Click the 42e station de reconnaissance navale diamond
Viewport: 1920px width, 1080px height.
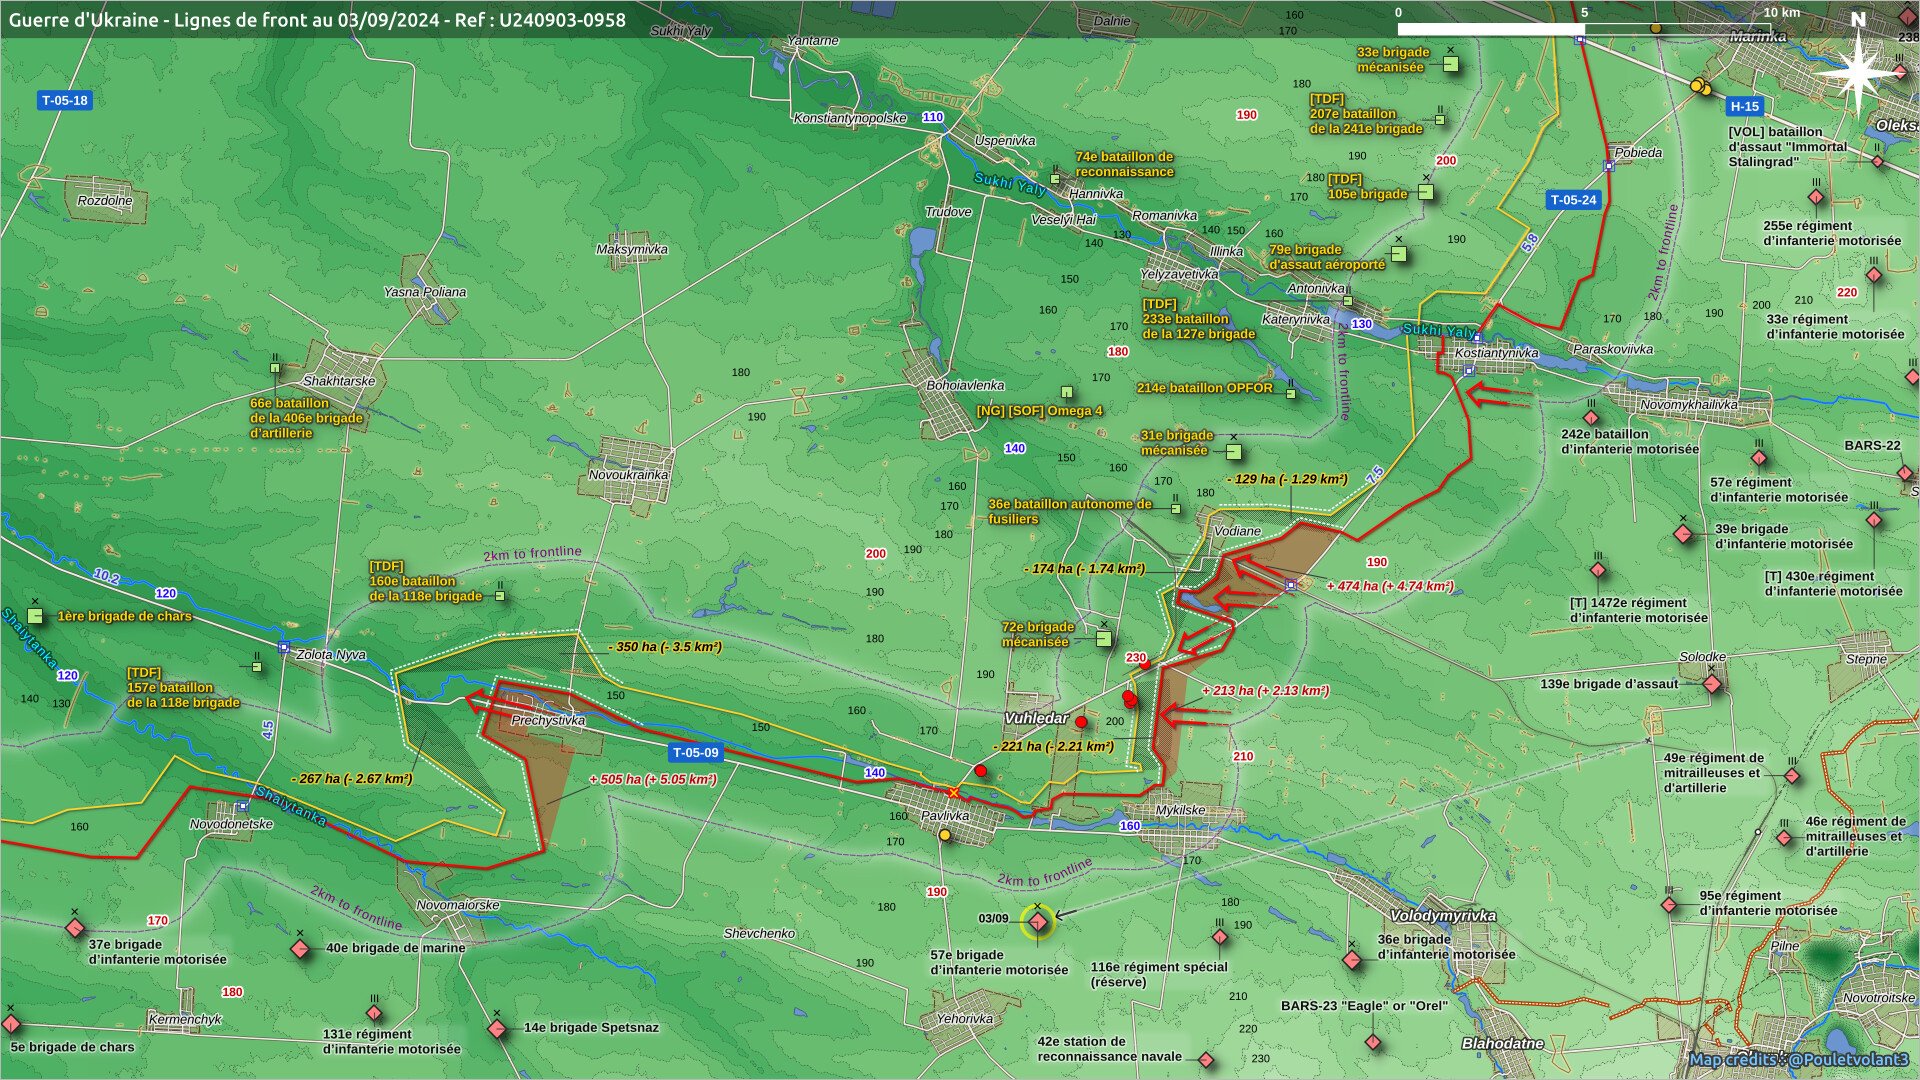[1206, 1060]
